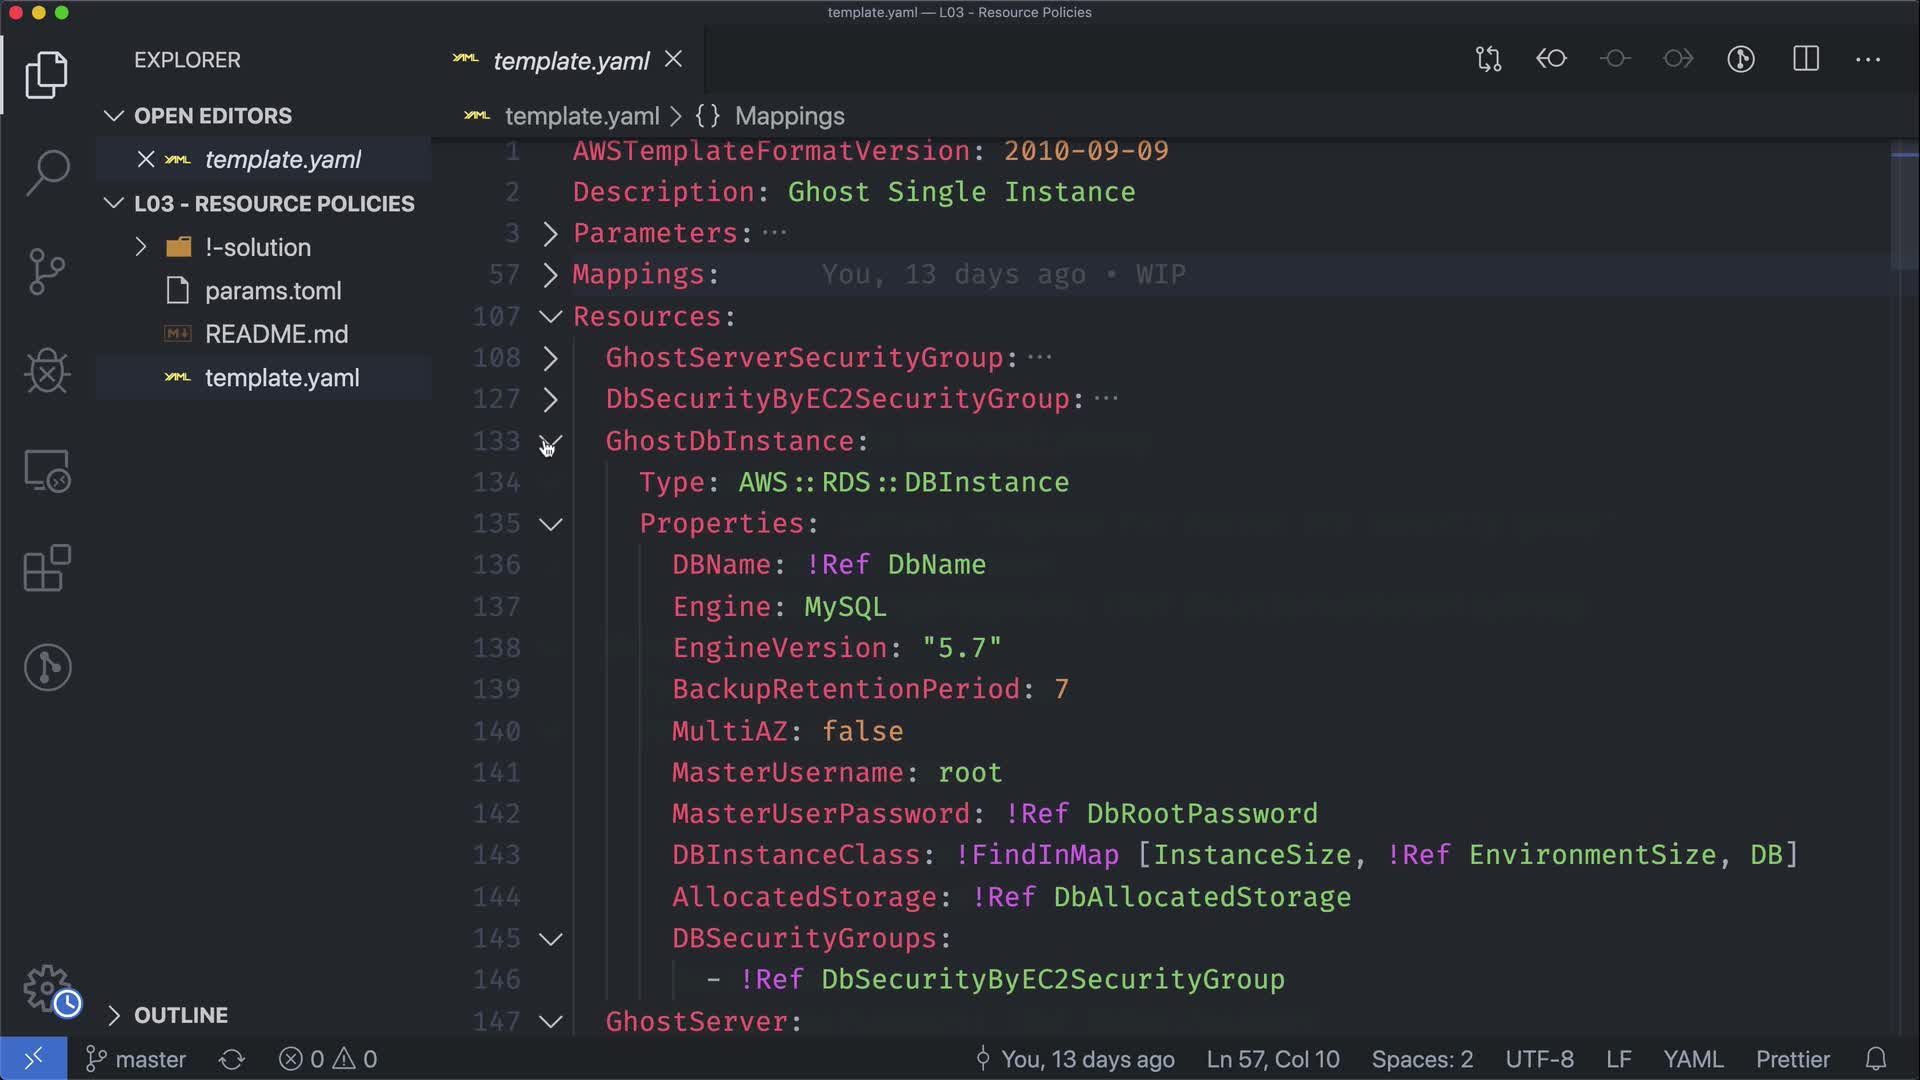Select the template.yaml editor tab
1920x1080 pixels.
click(570, 61)
